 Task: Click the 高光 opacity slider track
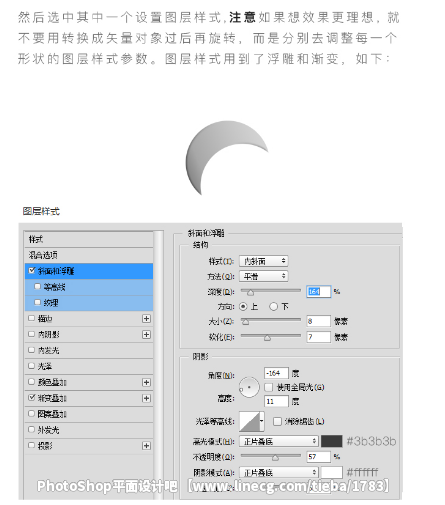pyautogui.click(x=271, y=456)
